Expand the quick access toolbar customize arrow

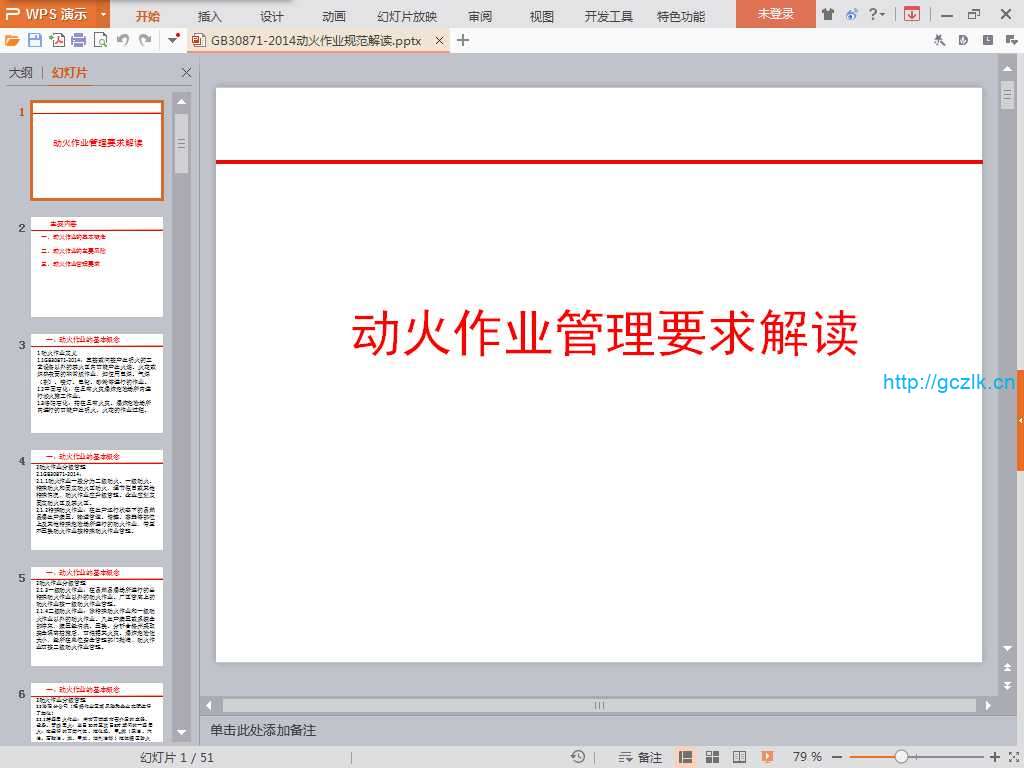tap(174, 40)
